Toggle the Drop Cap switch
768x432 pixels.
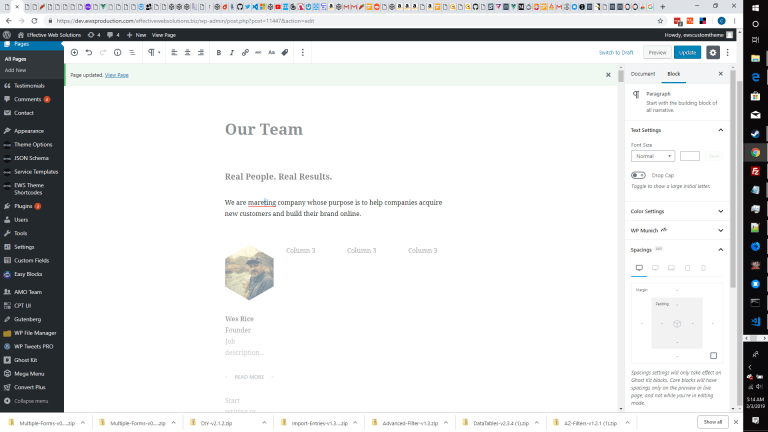click(638, 175)
